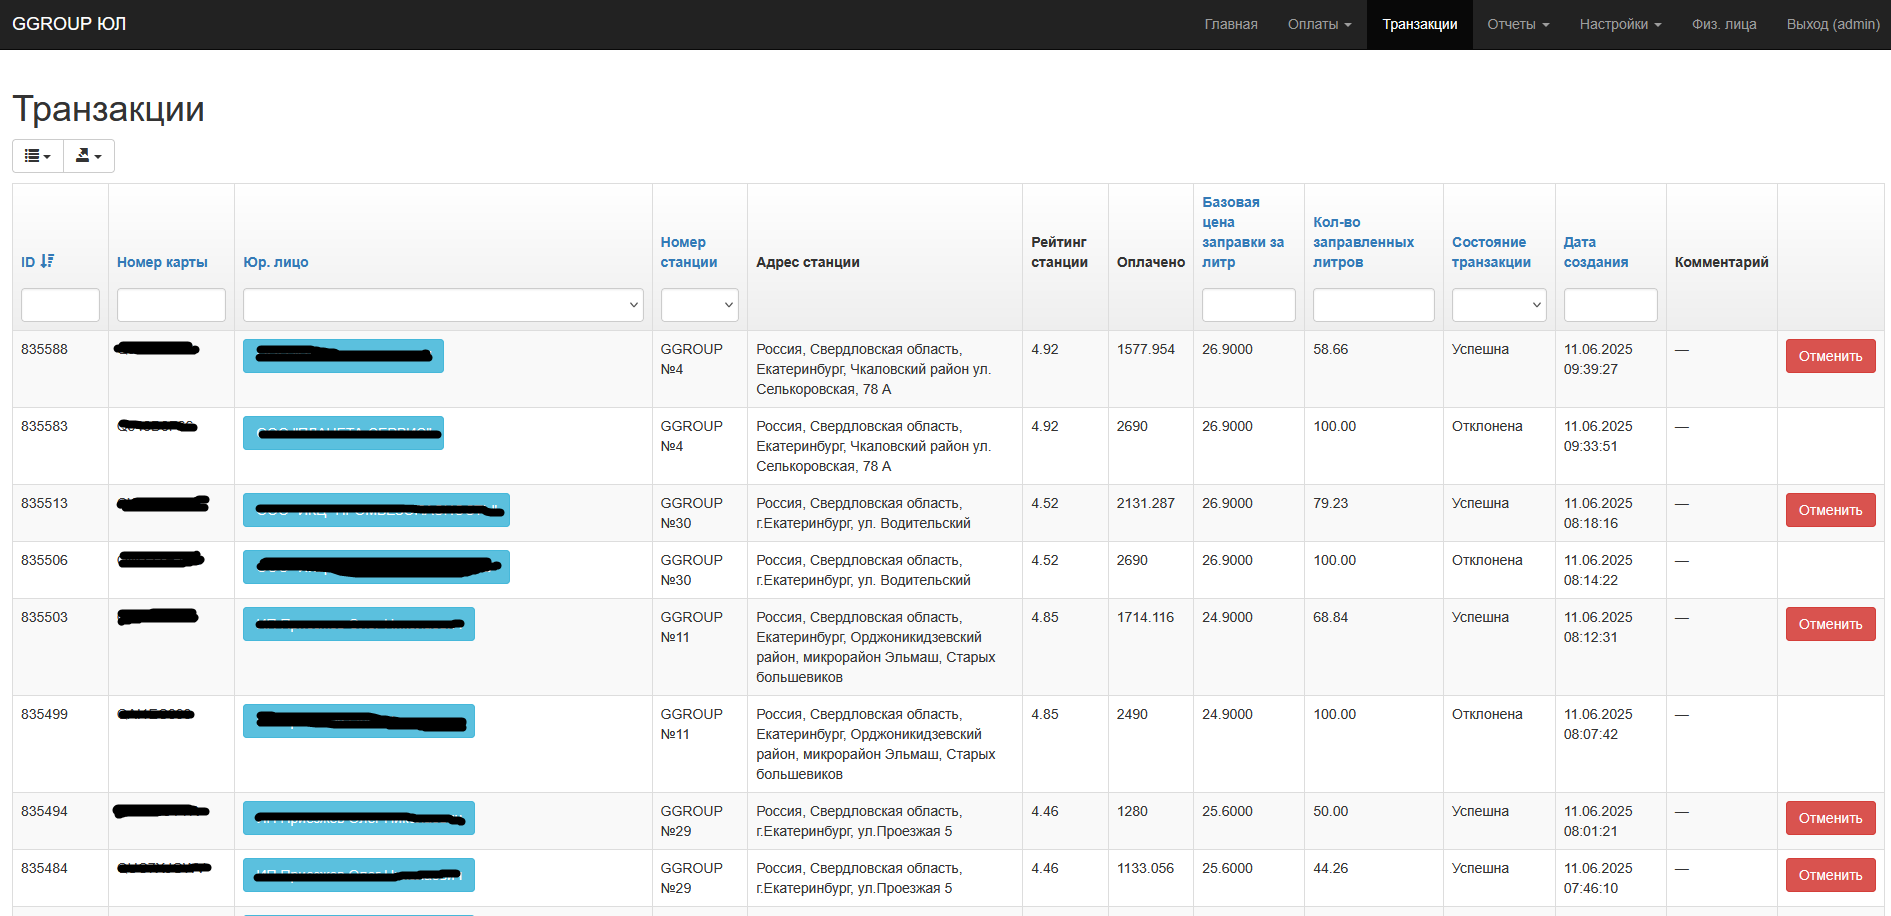Open legal entity tag in row 835588

pyautogui.click(x=343, y=356)
